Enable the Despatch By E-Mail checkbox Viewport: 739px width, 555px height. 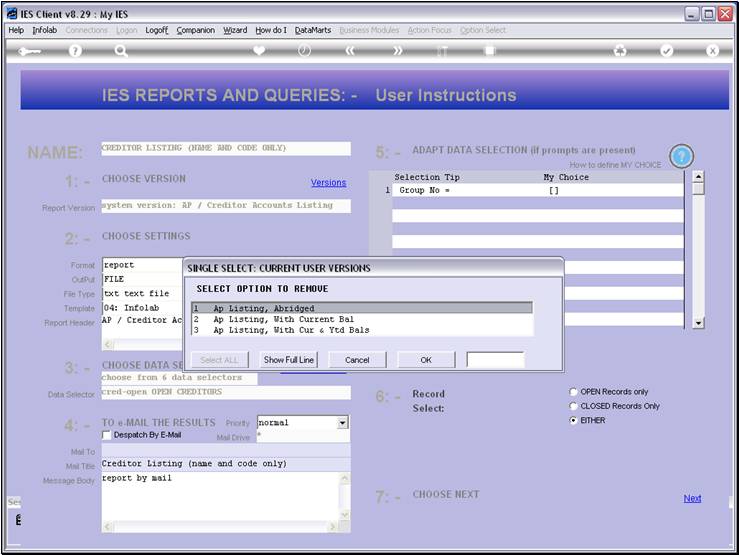tap(107, 435)
